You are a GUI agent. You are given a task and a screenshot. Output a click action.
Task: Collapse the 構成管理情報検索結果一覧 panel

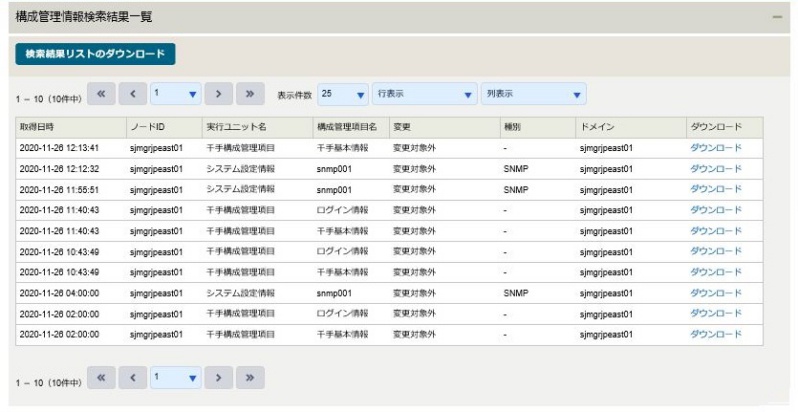[x=777, y=17]
